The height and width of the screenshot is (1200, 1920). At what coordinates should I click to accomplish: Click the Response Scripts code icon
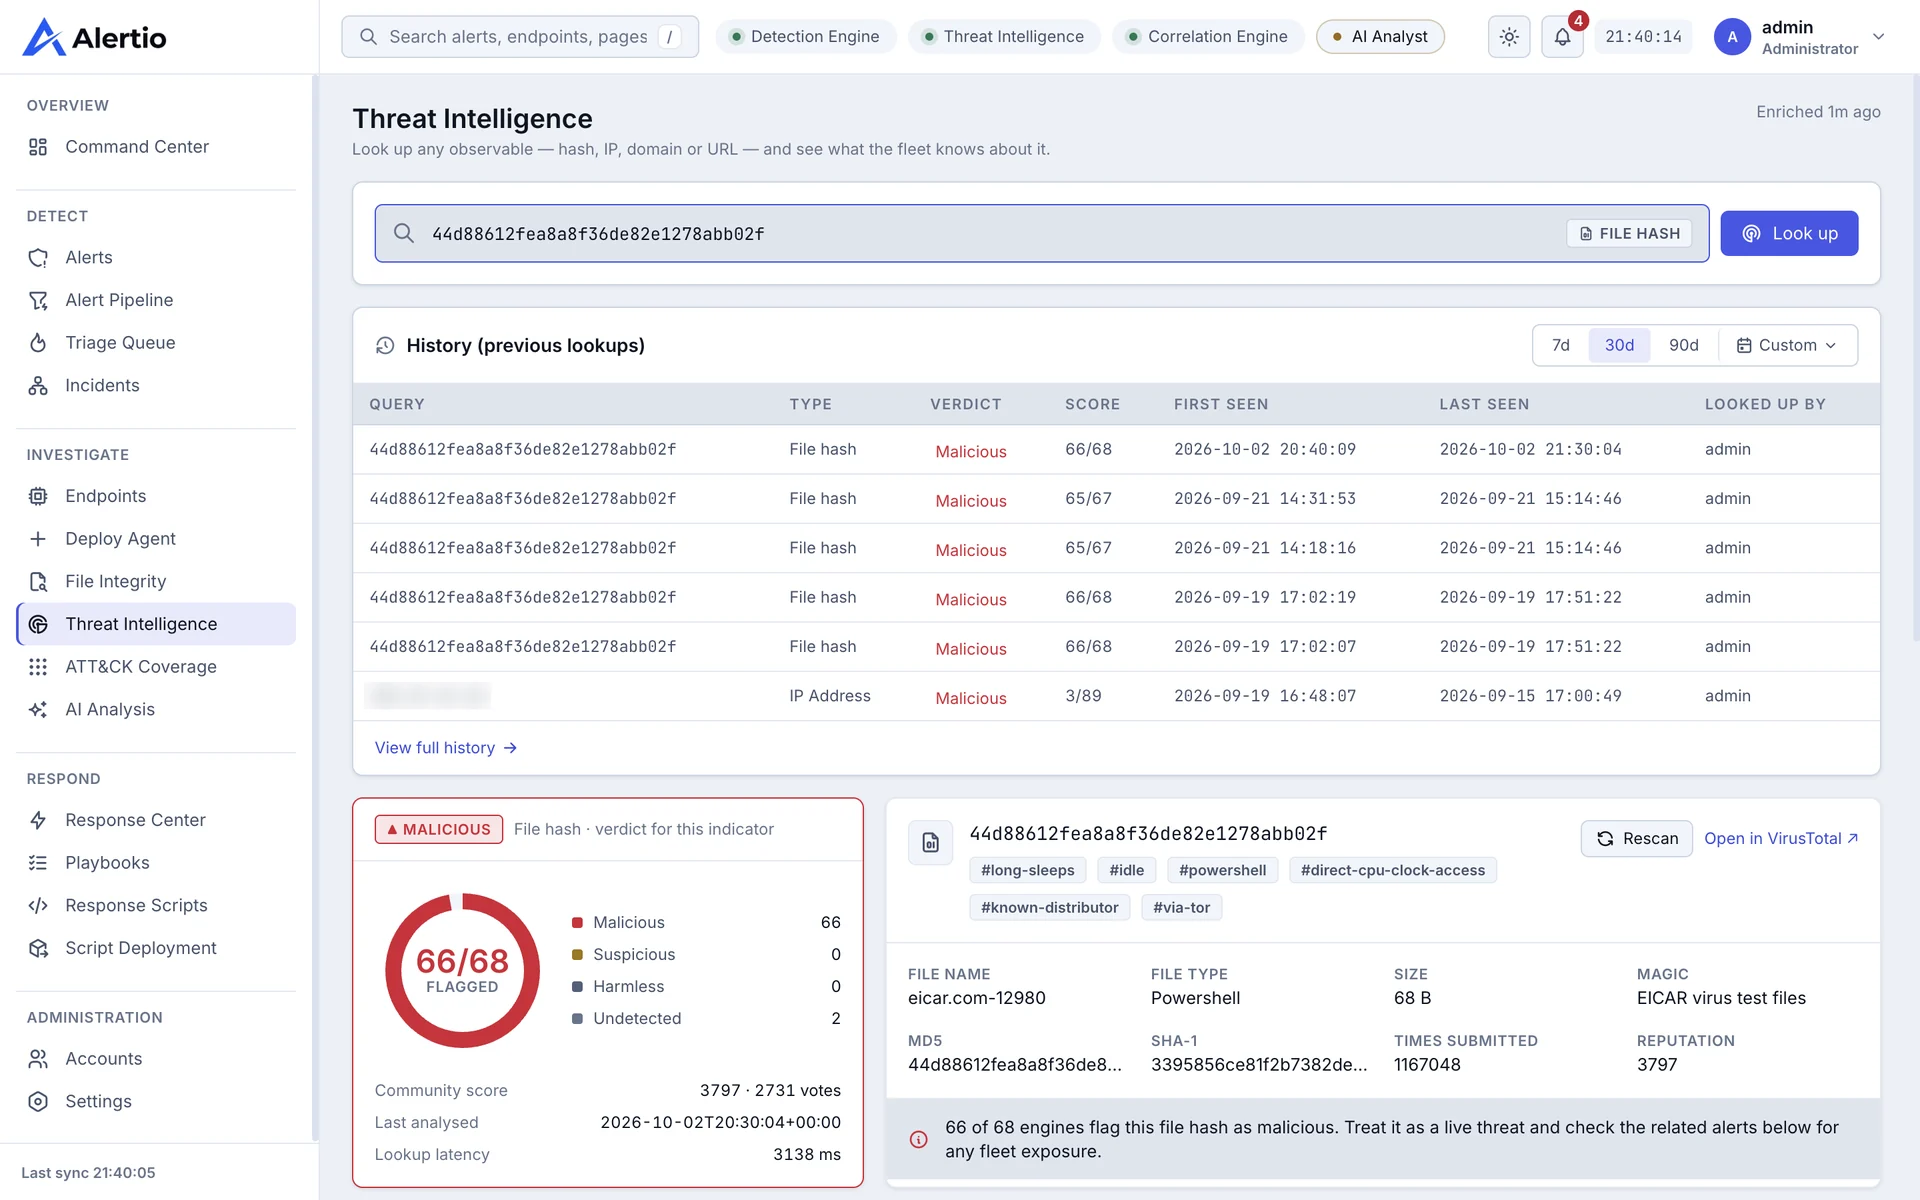38,906
